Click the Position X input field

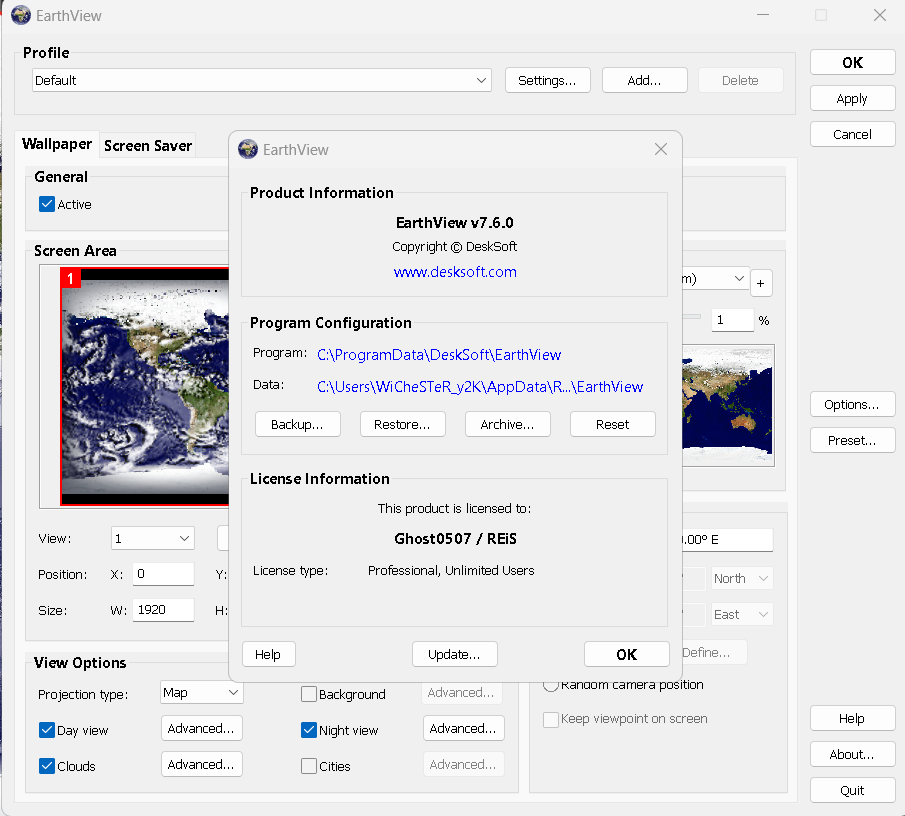(x=163, y=574)
